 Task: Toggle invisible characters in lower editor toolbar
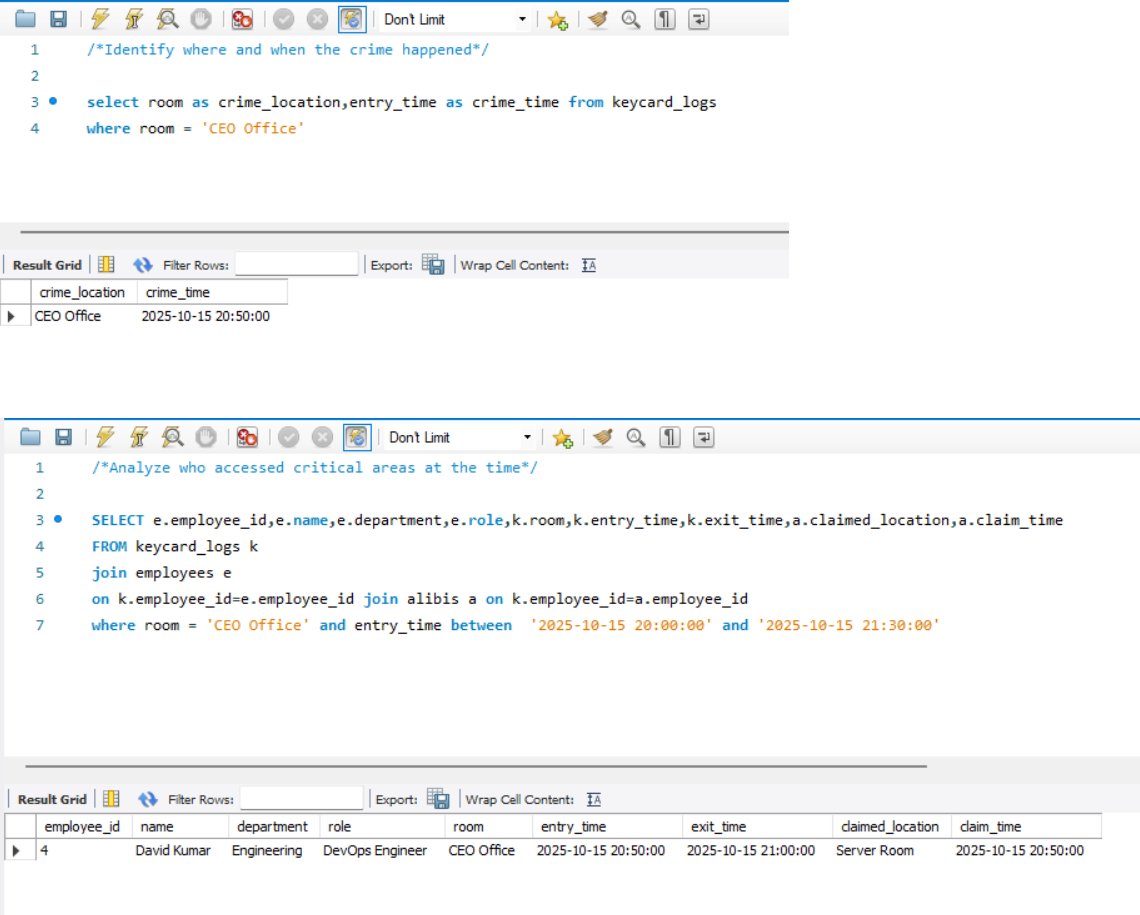pos(670,437)
